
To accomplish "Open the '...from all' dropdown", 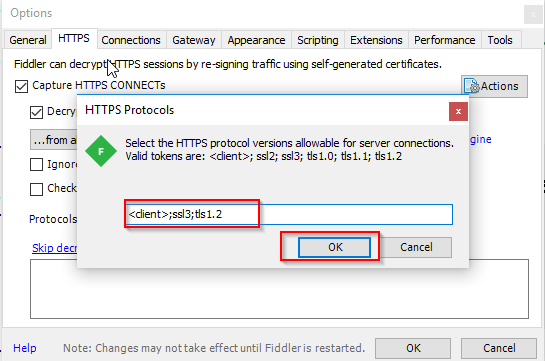I will coord(54,140).
